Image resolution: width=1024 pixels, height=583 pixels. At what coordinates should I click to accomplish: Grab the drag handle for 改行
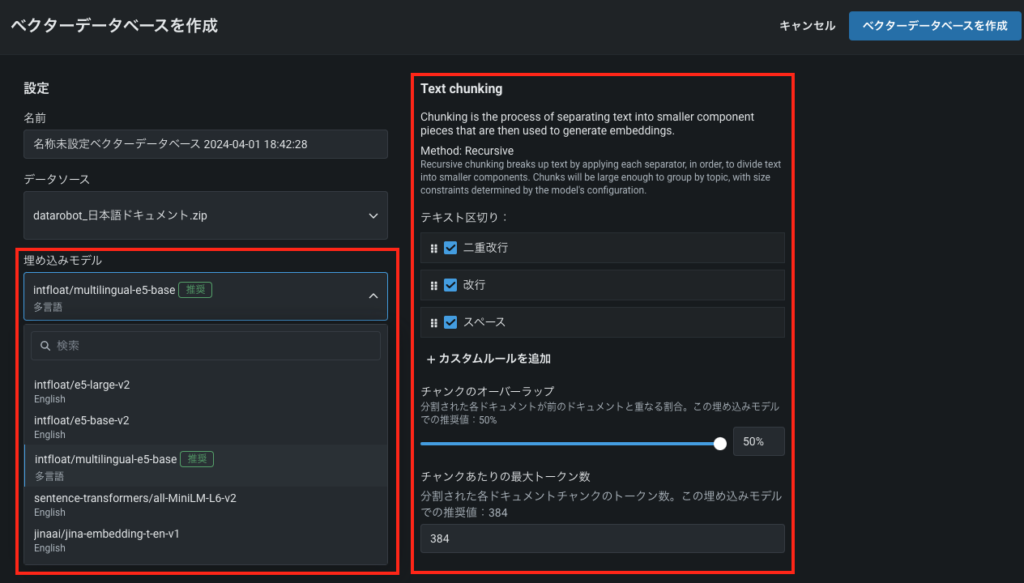click(x=434, y=285)
